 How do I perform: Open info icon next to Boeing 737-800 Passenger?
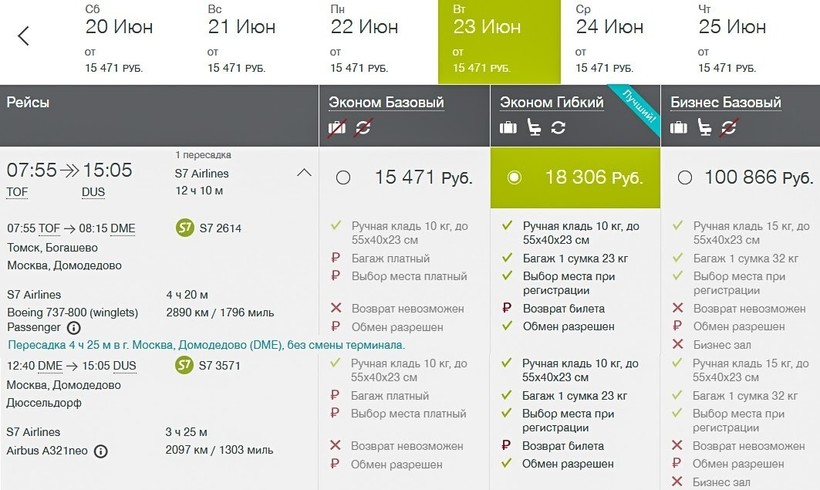(x=74, y=327)
